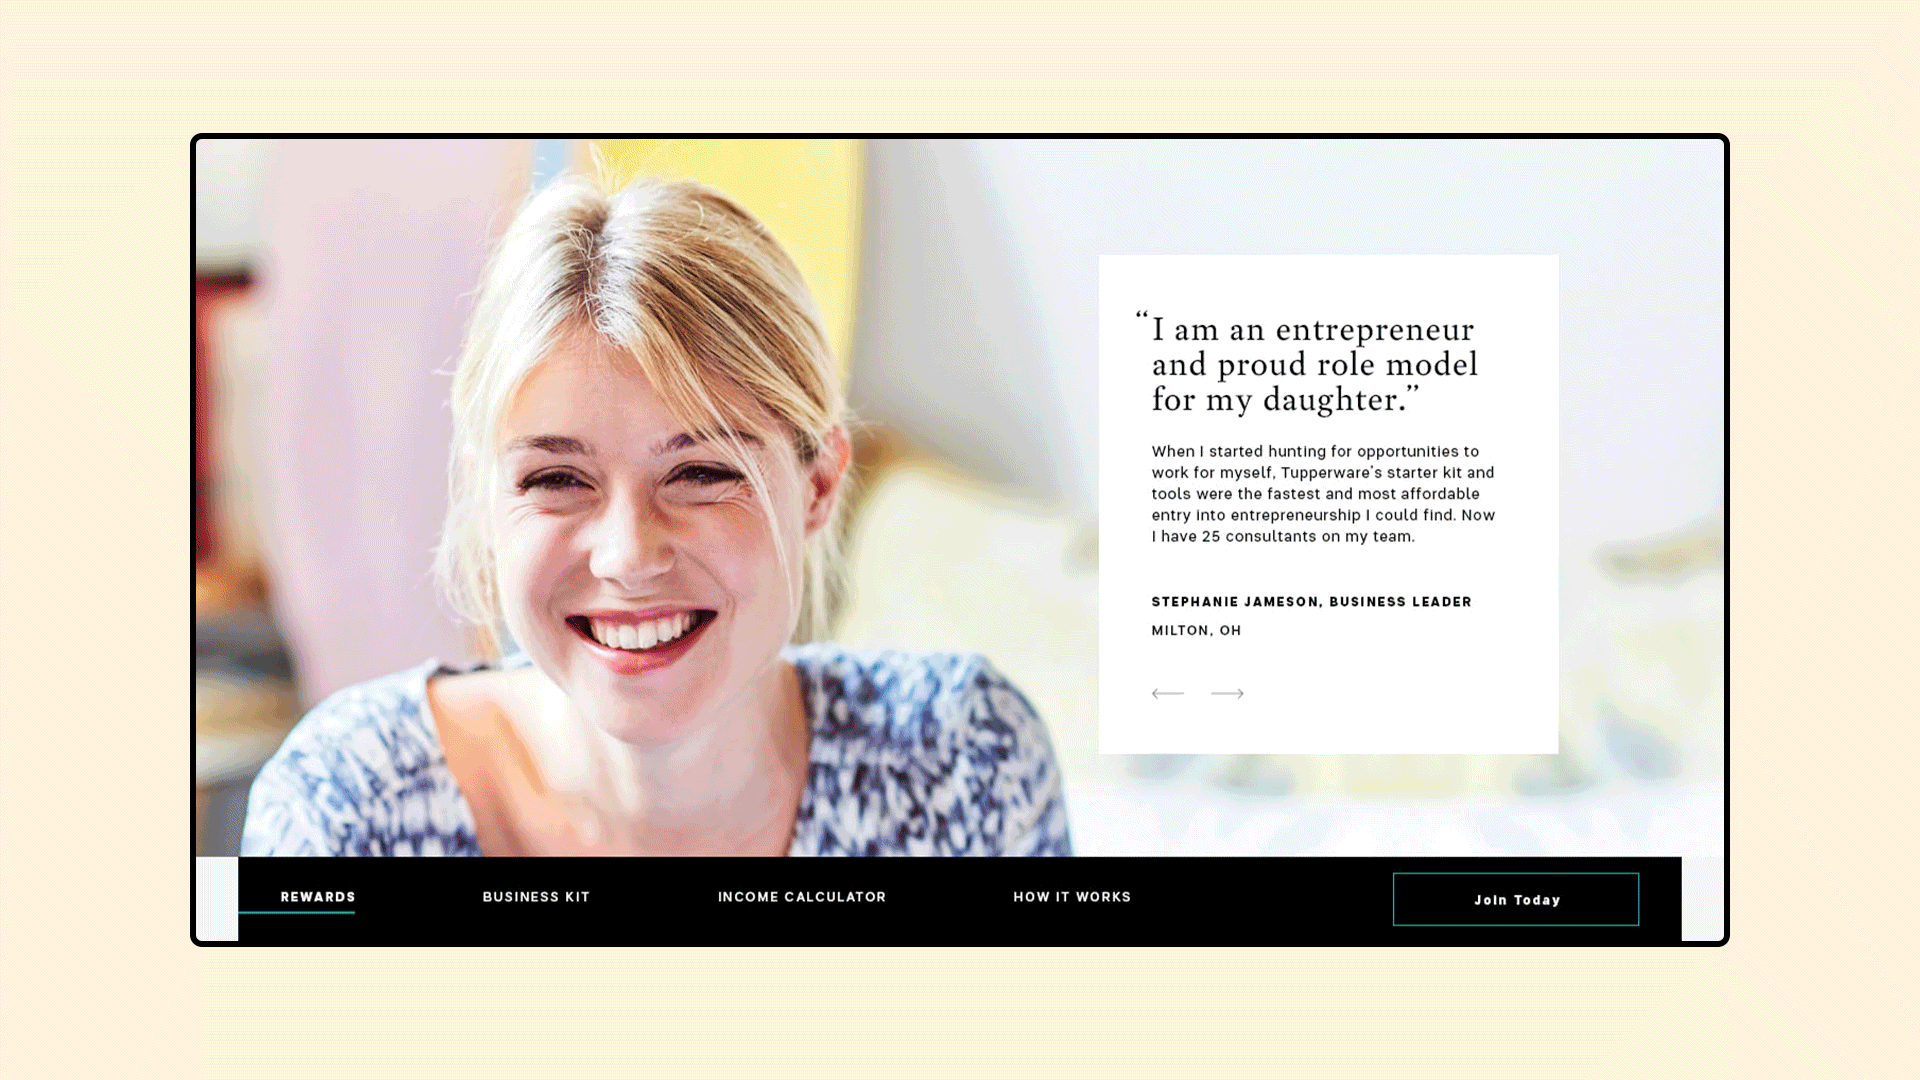
Task: Click the location text Milton, OH
Action: click(x=1196, y=631)
